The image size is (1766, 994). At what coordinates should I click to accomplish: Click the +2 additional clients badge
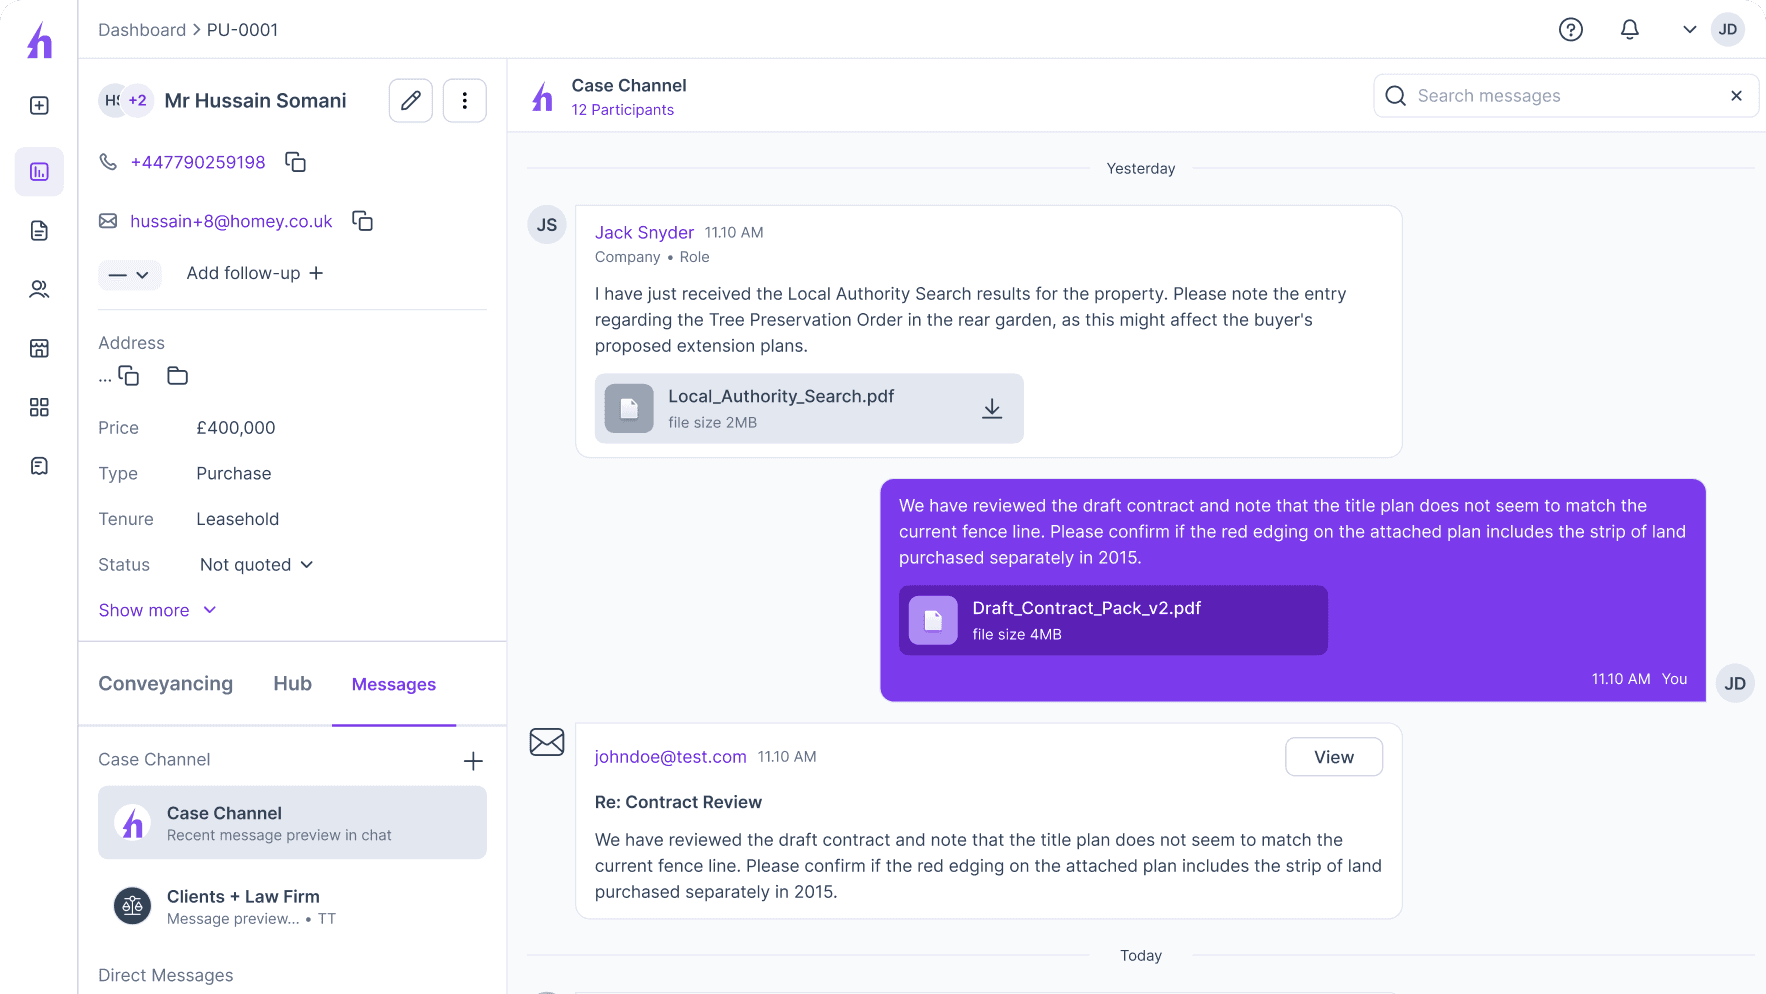[138, 101]
